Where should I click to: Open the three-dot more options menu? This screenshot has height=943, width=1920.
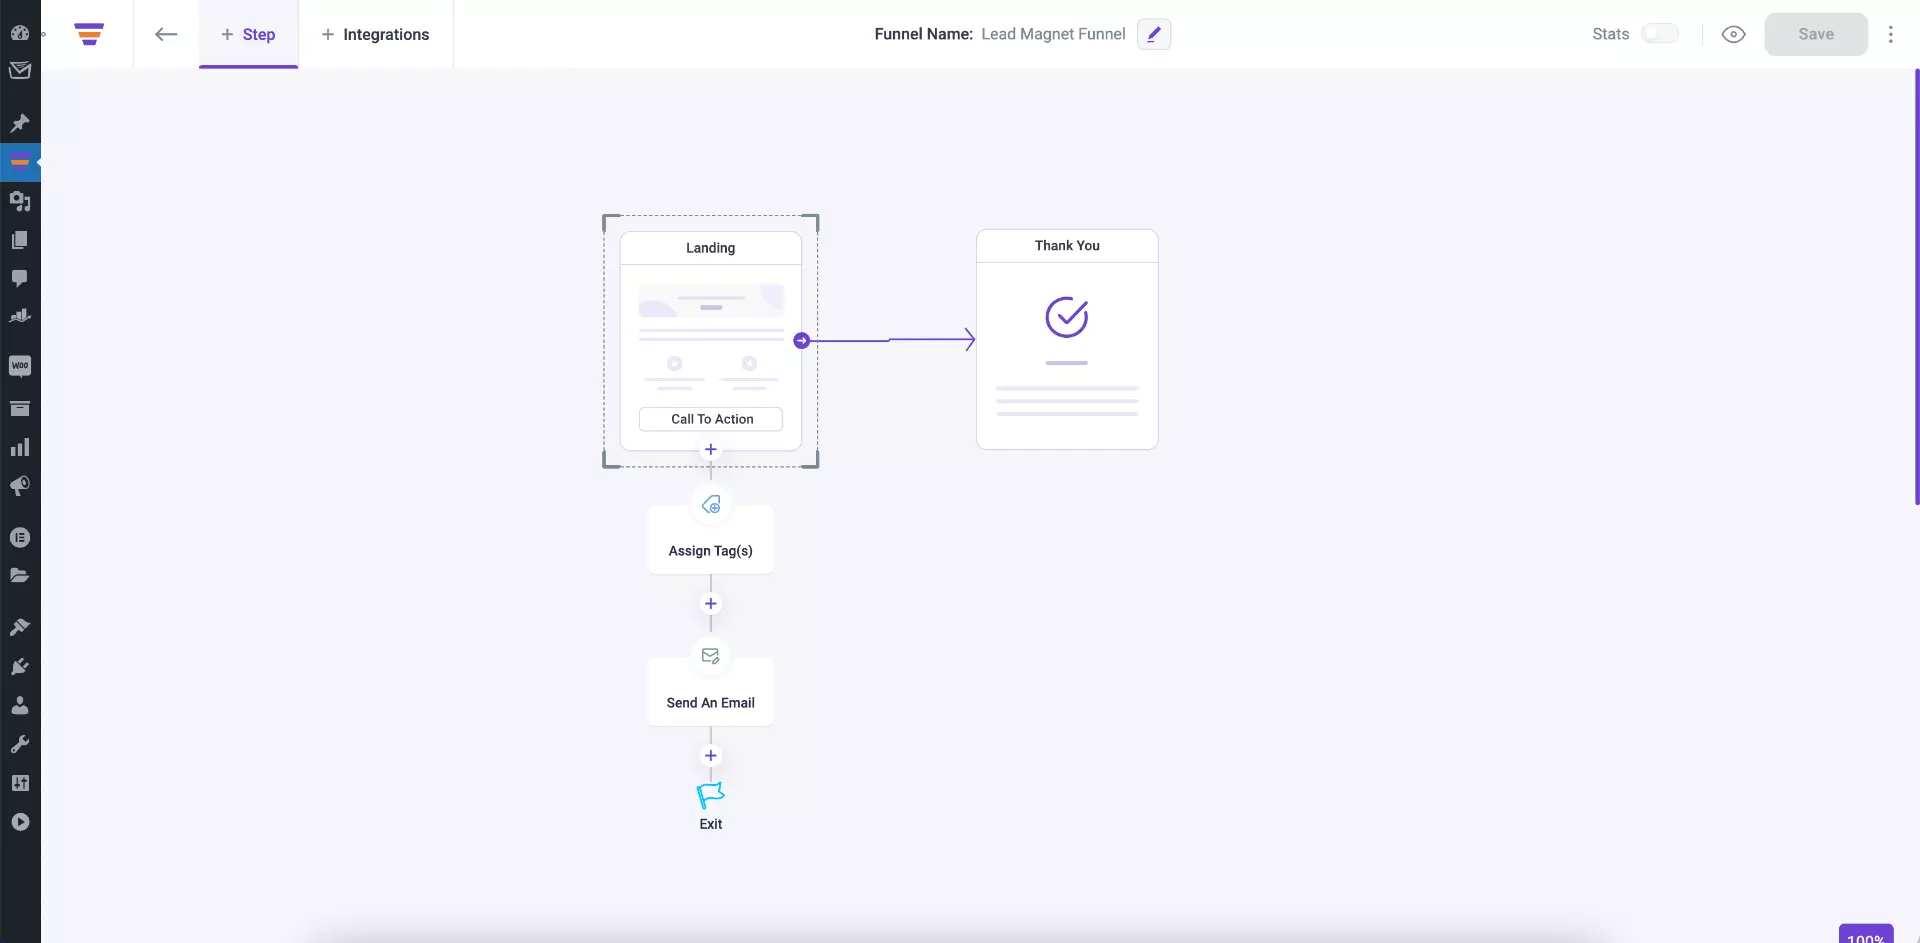1890,34
